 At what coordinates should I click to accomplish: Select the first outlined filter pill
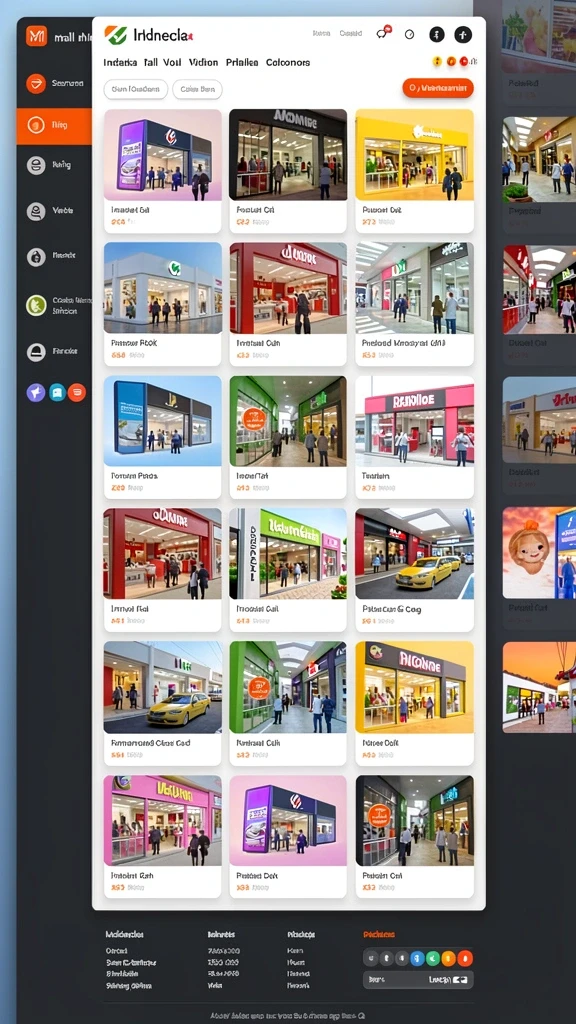coord(136,89)
